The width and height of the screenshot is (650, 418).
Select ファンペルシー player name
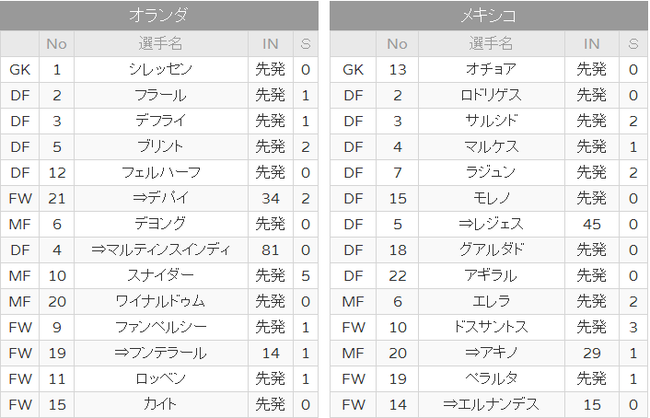(161, 327)
